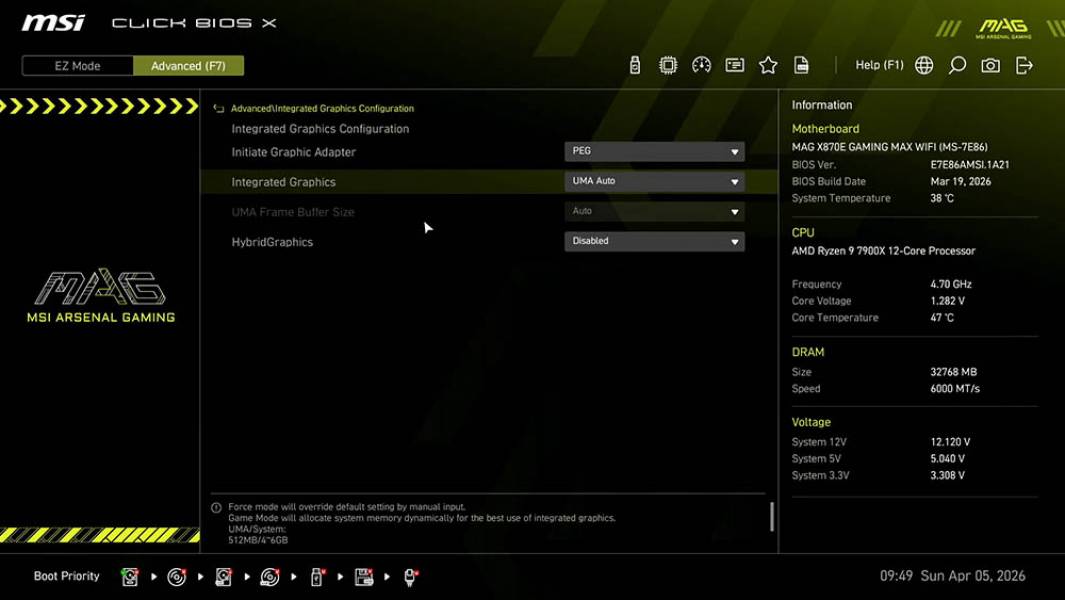This screenshot has width=1065, height=600.
Task: Click the CPU chip hardware icon in toolbar
Action: [x=668, y=64]
